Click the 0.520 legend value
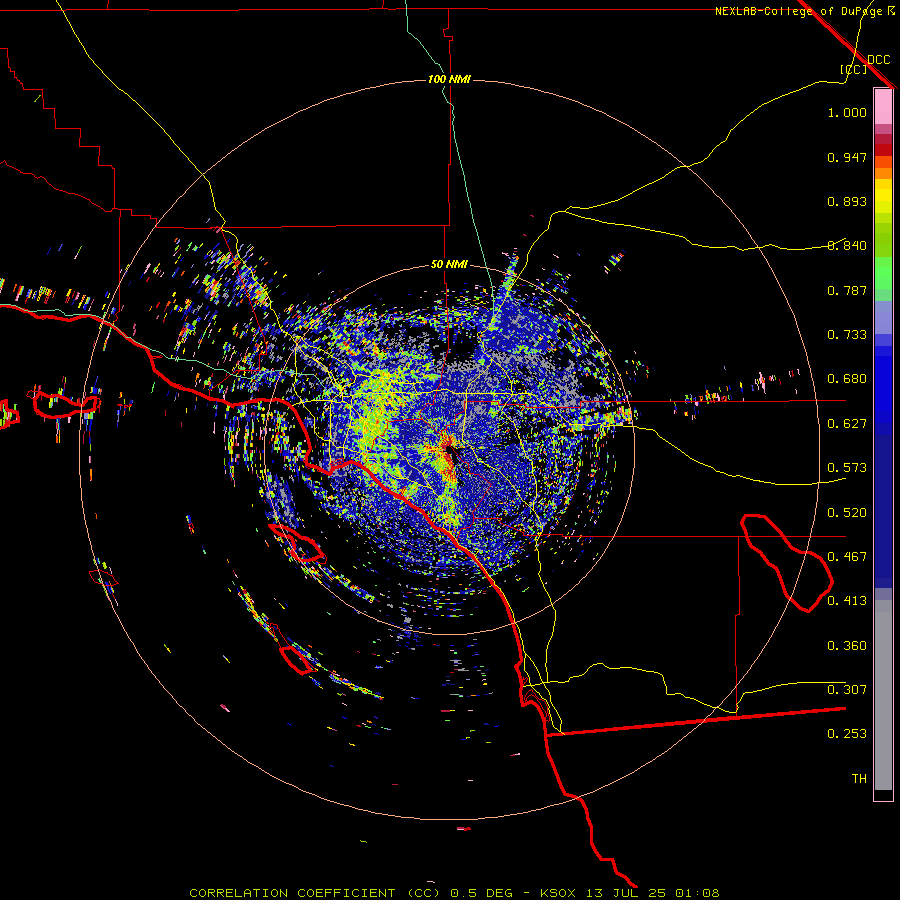The height and width of the screenshot is (900, 900). pos(847,513)
